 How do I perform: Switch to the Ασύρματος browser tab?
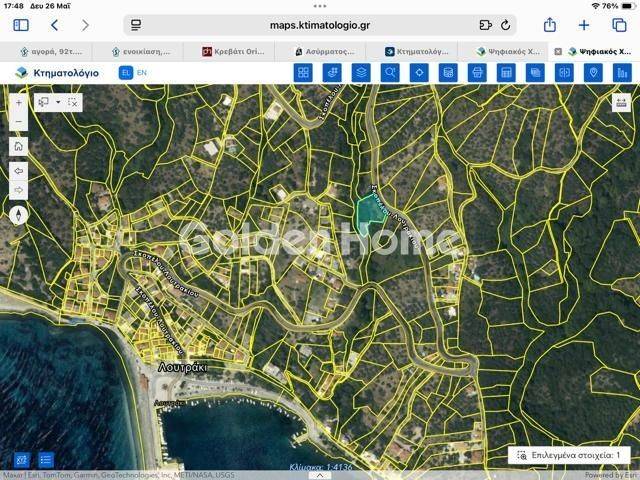pos(326,50)
